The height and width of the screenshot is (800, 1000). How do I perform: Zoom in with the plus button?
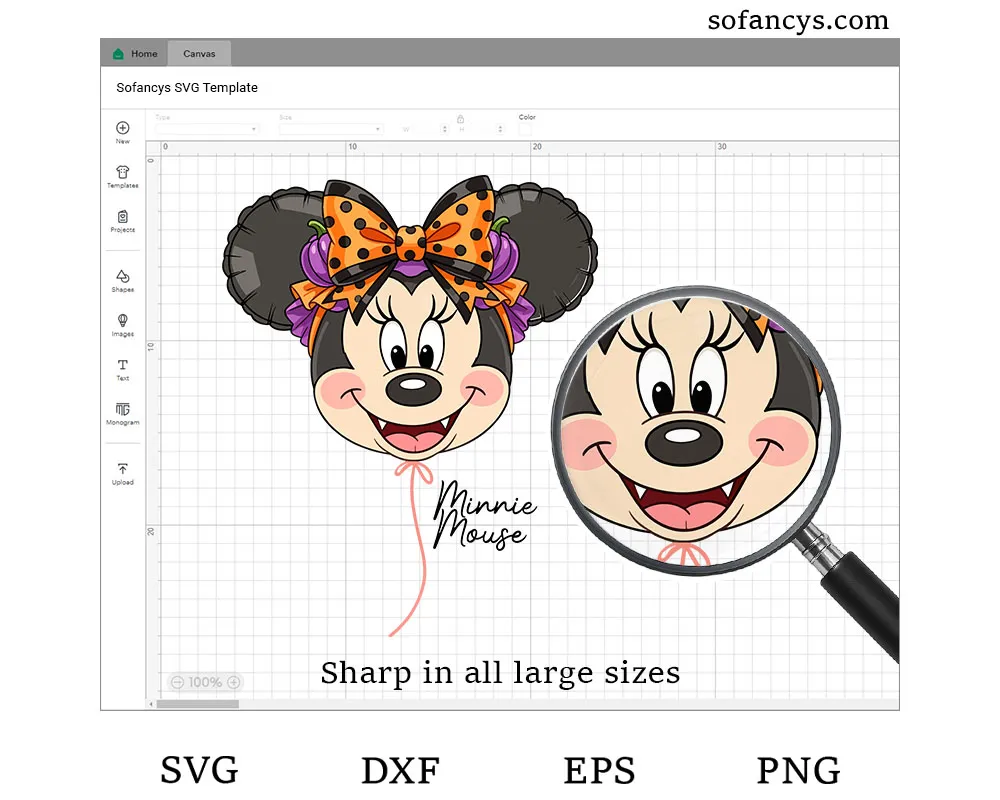234,682
